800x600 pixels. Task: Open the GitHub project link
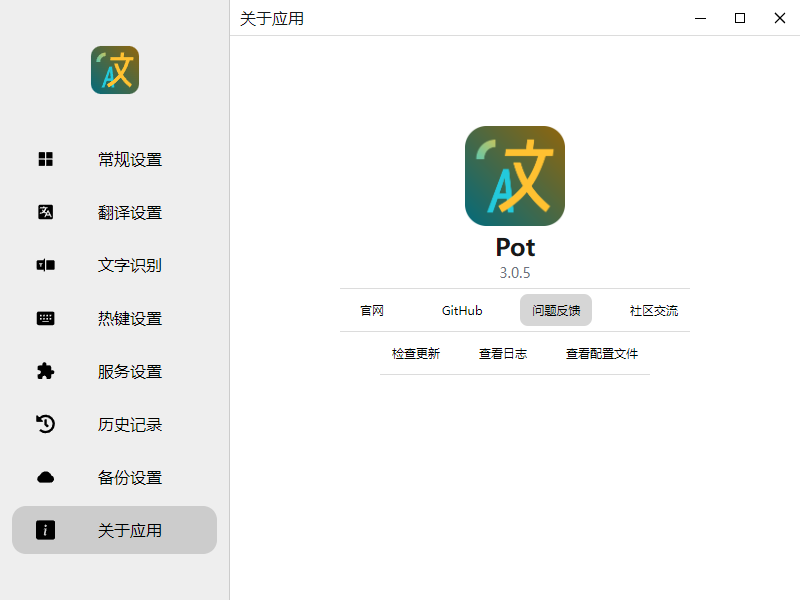(461, 310)
